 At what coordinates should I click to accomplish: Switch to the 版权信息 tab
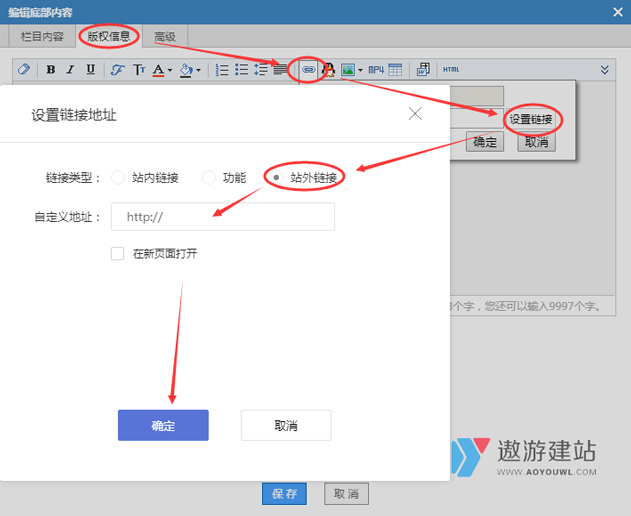coord(109,37)
